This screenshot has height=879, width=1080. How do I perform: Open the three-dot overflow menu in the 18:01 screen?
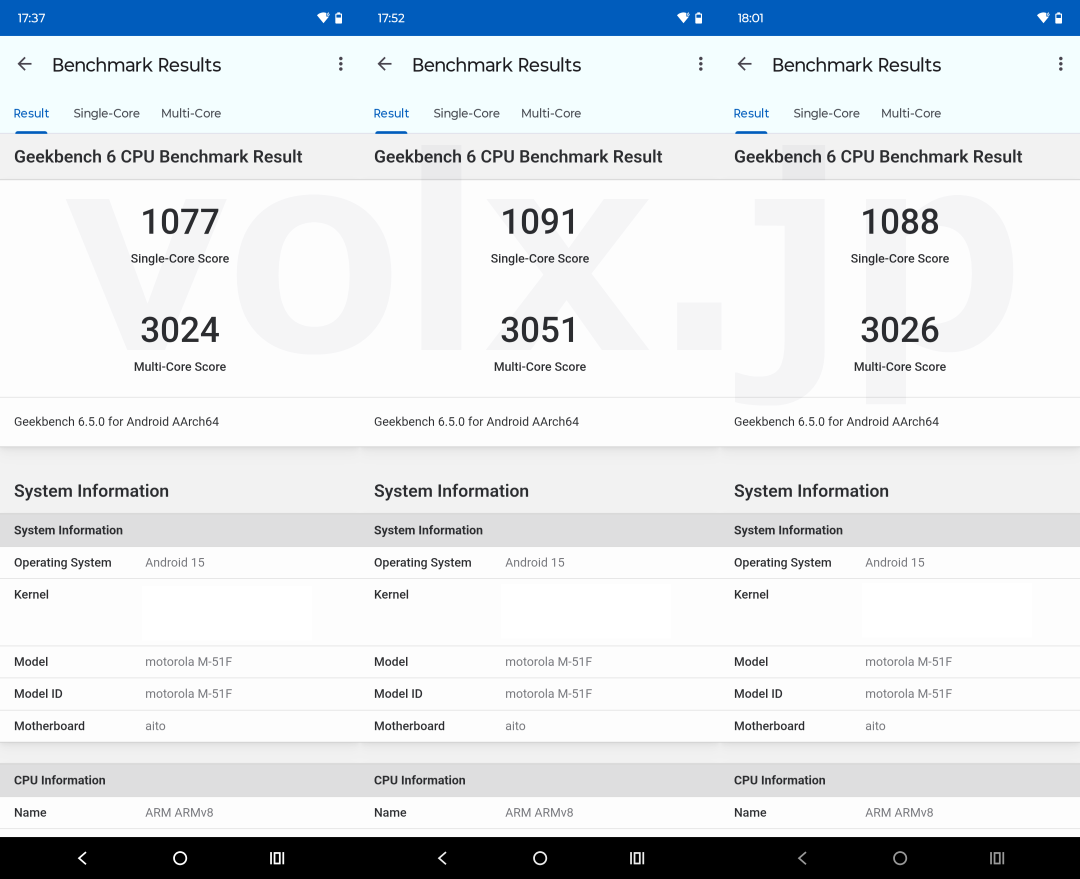1060,64
